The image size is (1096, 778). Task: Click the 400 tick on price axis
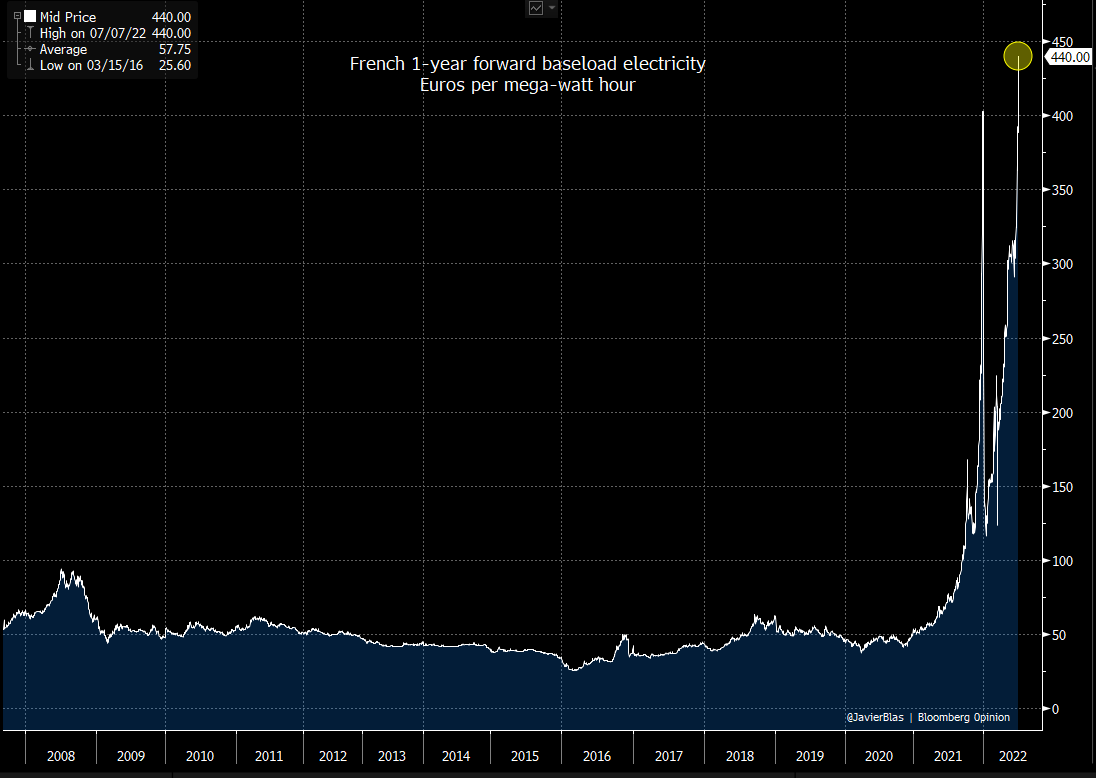[x=1062, y=116]
